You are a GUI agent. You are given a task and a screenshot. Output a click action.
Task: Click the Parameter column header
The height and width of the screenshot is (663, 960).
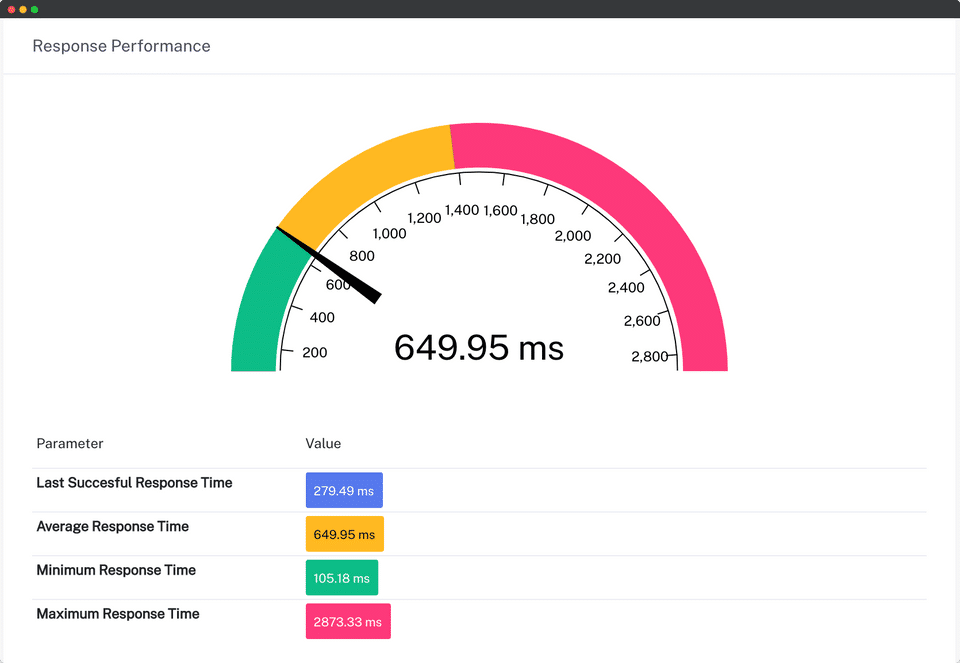pyautogui.click(x=70, y=443)
